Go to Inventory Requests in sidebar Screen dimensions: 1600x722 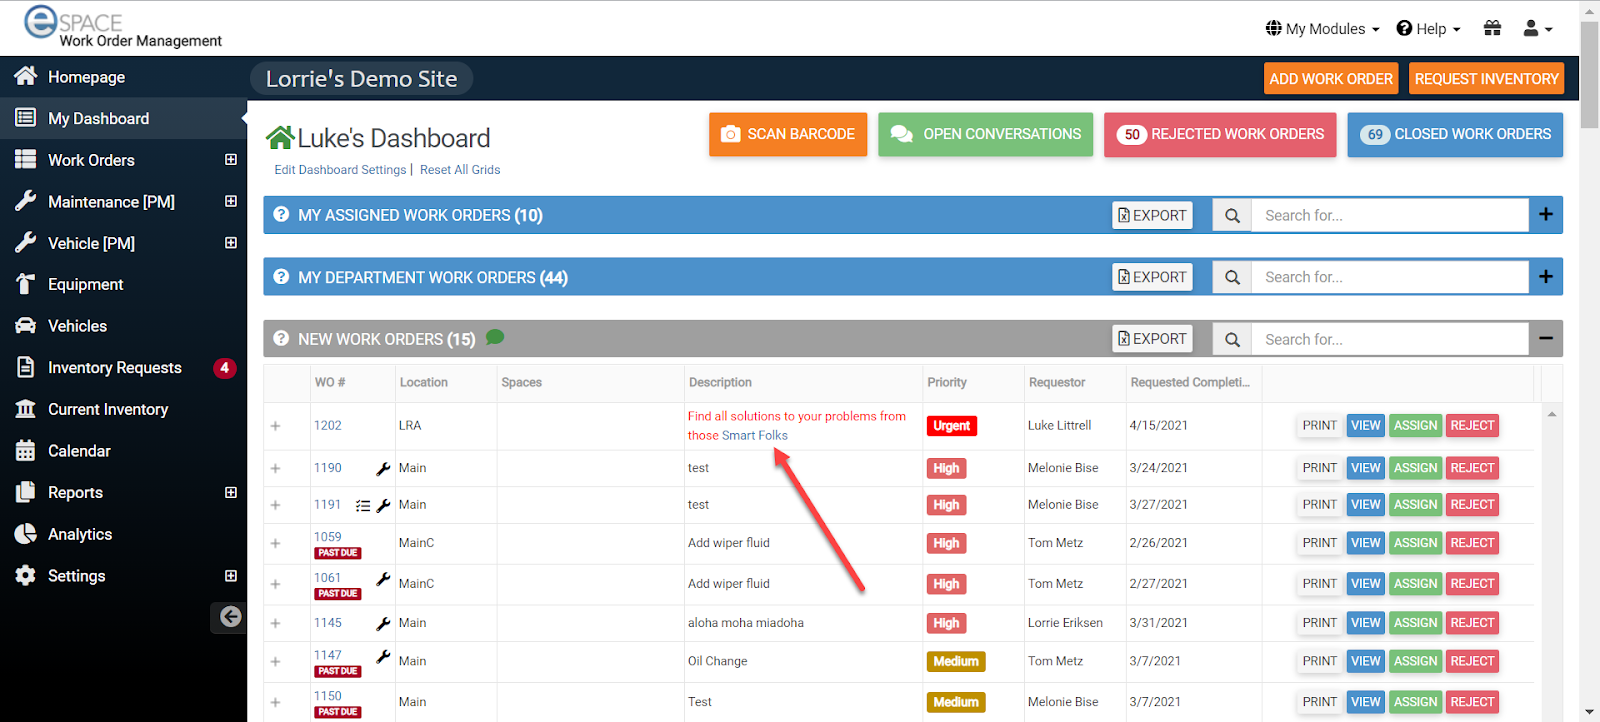tap(114, 368)
